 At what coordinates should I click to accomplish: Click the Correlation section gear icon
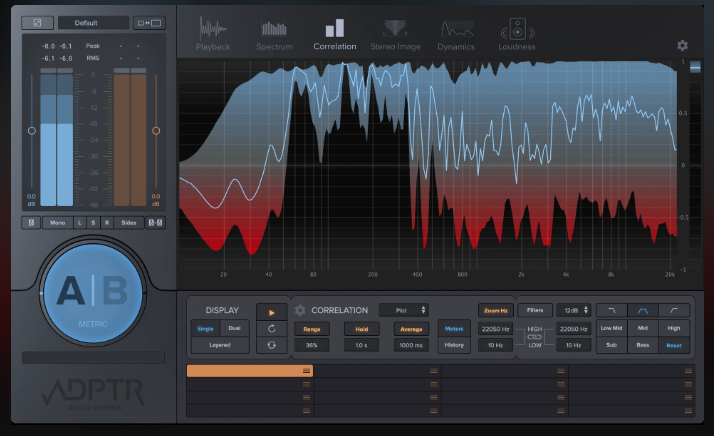299,310
